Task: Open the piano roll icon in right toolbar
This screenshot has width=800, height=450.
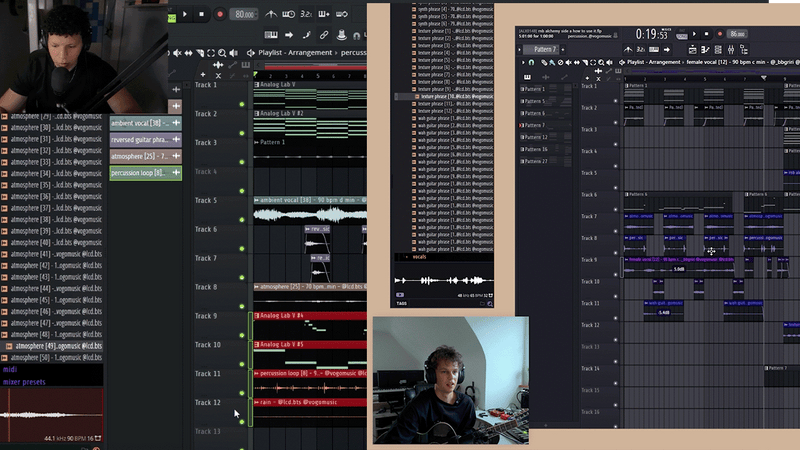Action: point(706,49)
